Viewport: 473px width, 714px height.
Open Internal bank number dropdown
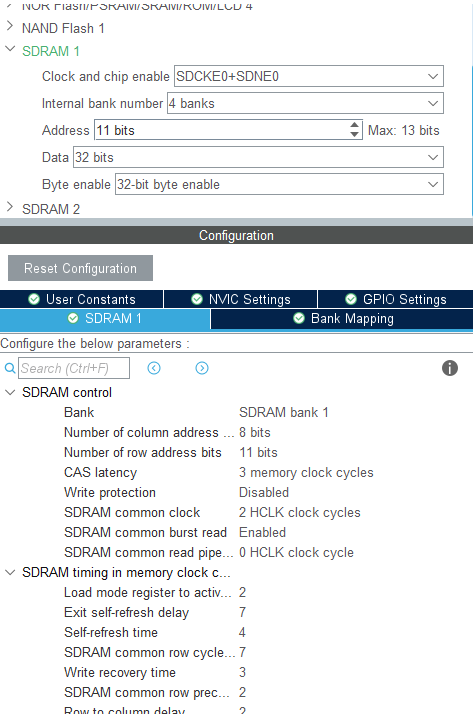coord(305,103)
